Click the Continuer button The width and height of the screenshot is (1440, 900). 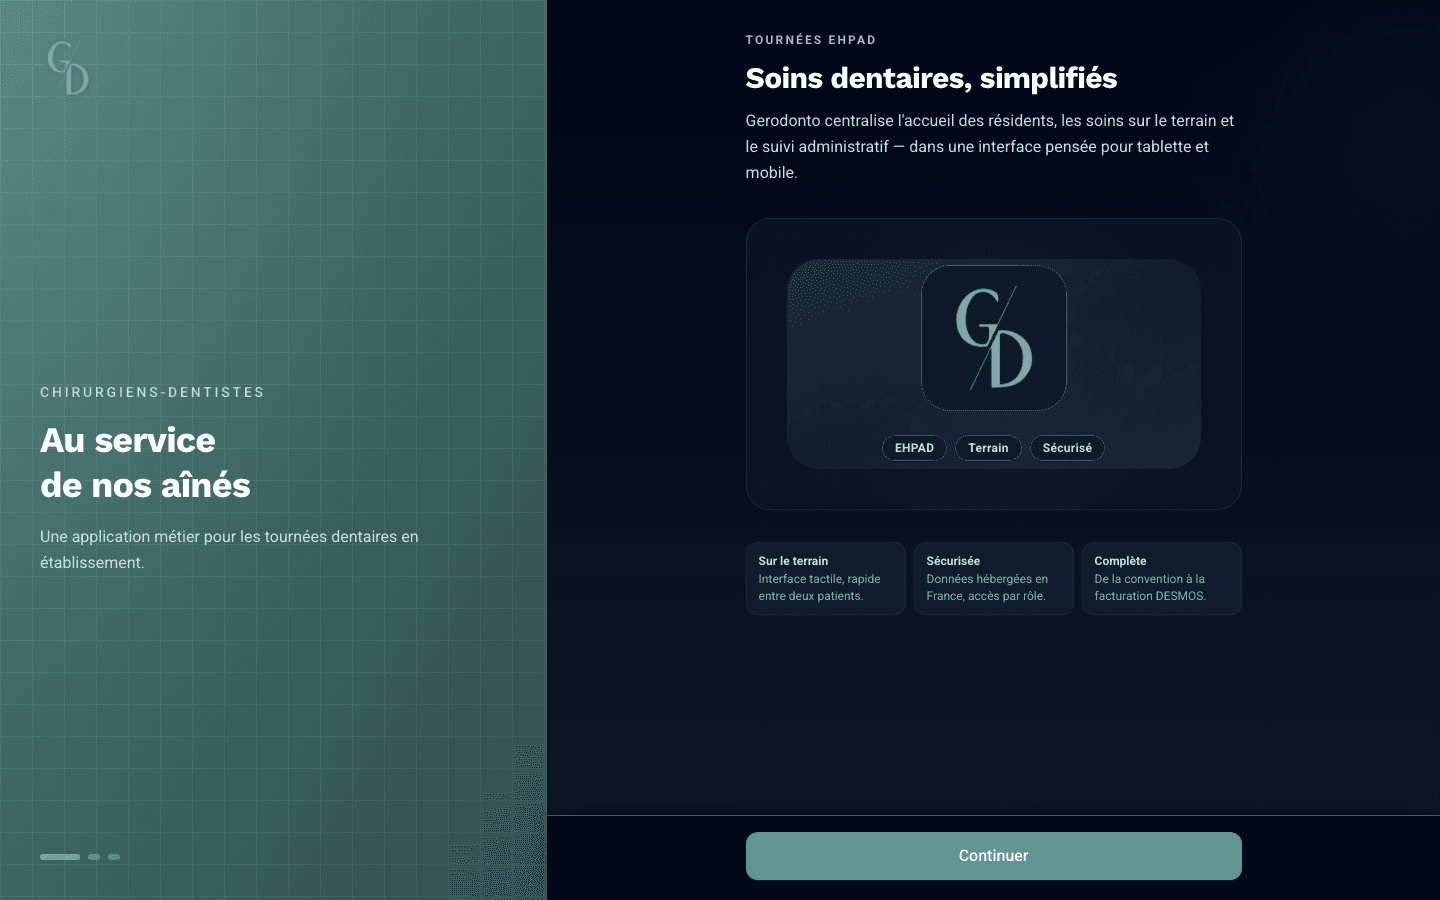993,856
